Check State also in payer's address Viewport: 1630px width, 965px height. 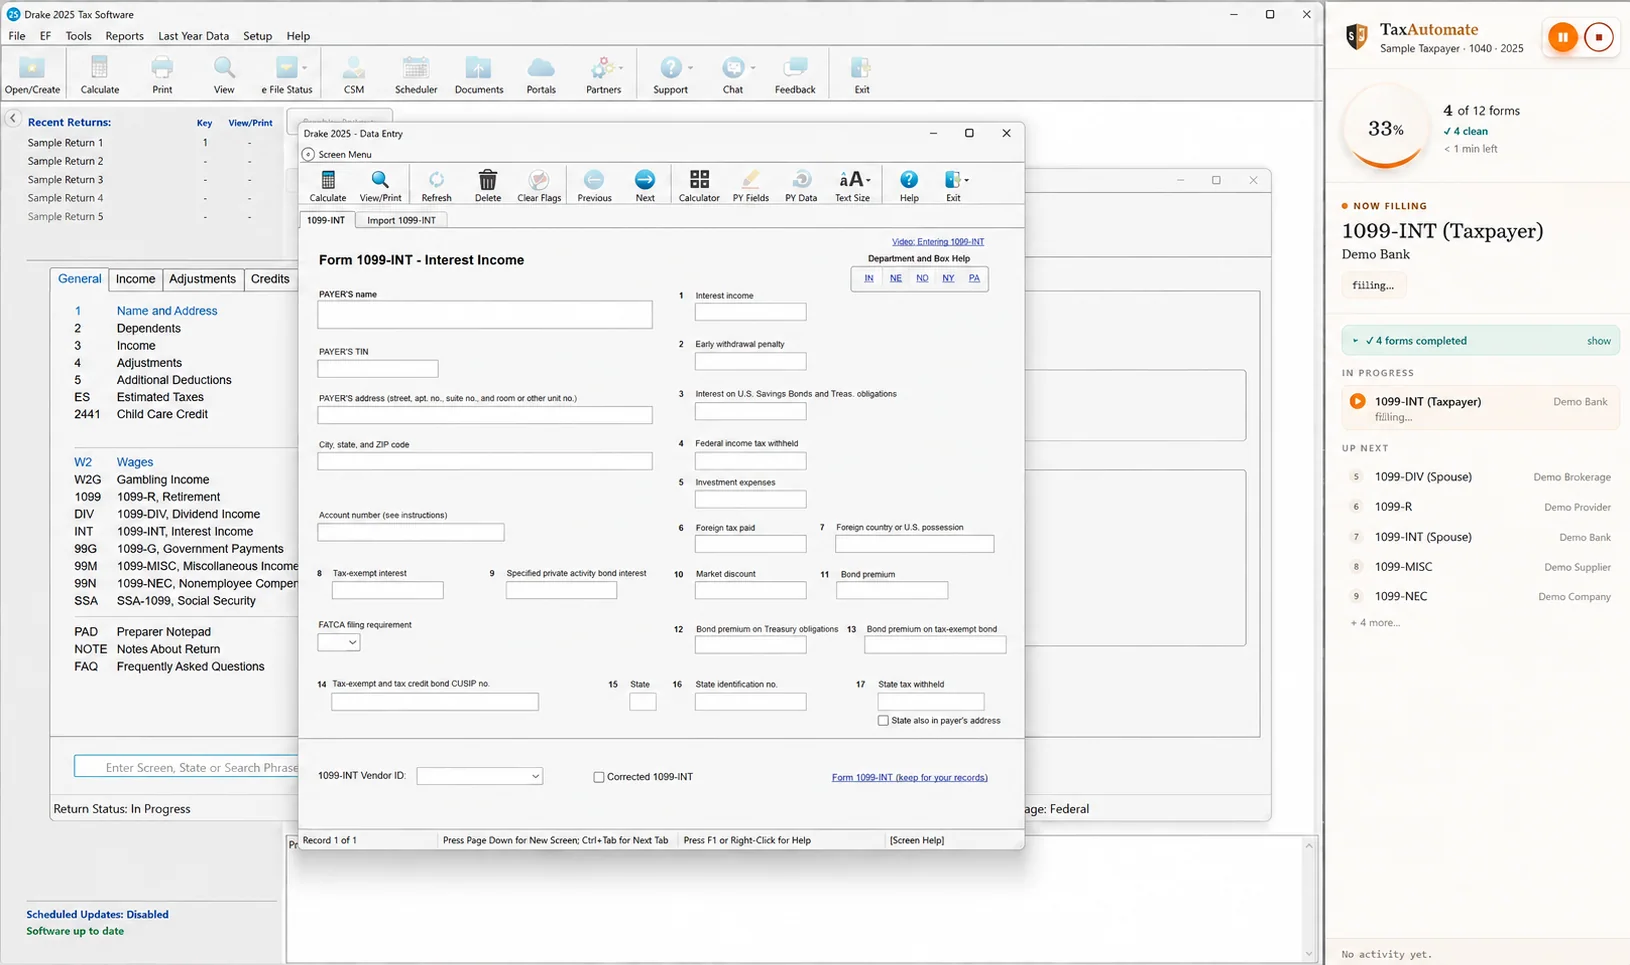tap(883, 720)
